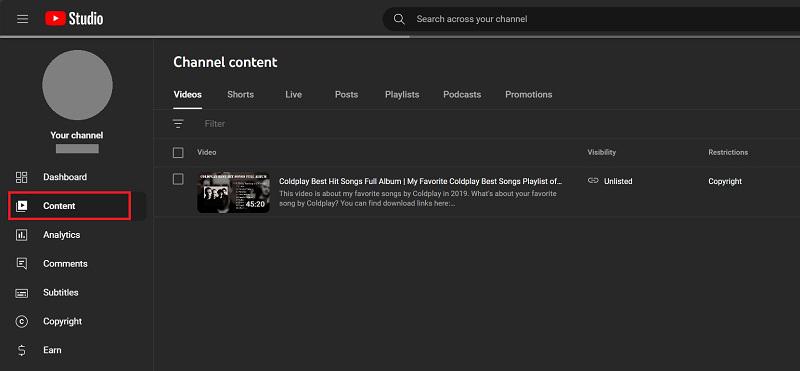Click the channel profile avatar circle
The width and height of the screenshot is (800, 371).
78,85
